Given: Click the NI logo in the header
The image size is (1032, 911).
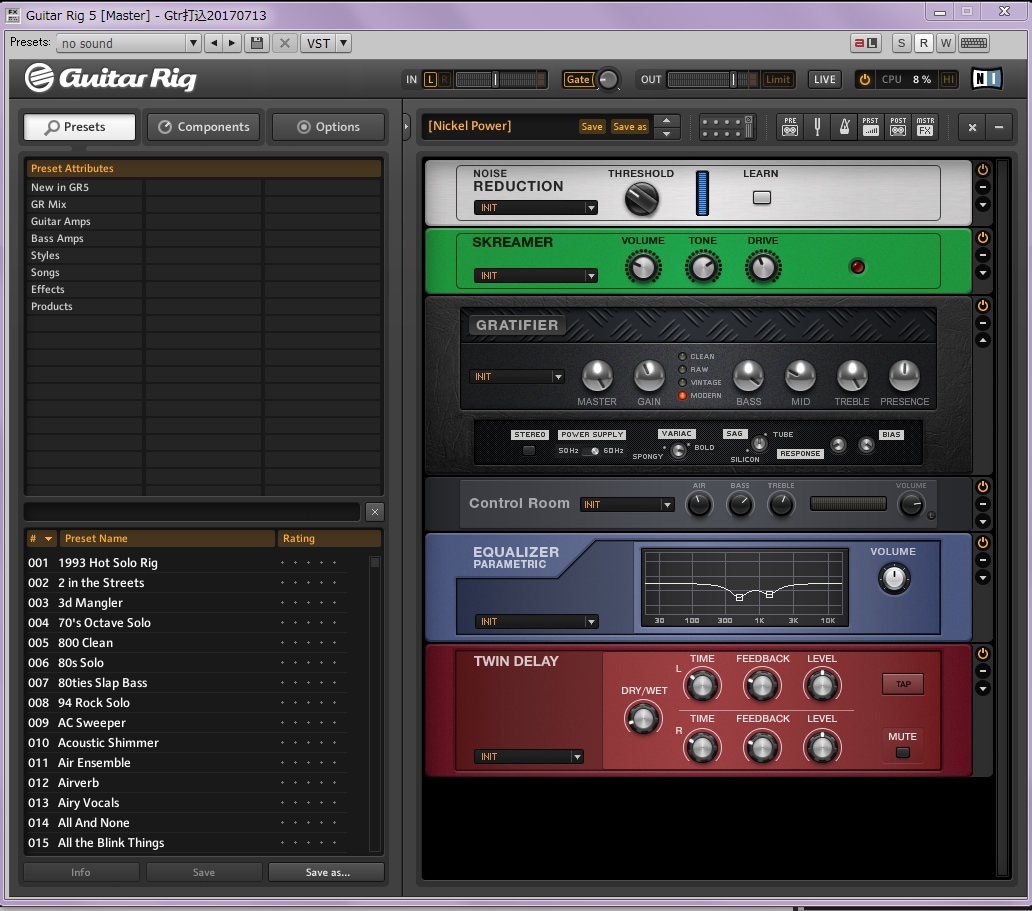Looking at the screenshot, I should click(x=986, y=79).
